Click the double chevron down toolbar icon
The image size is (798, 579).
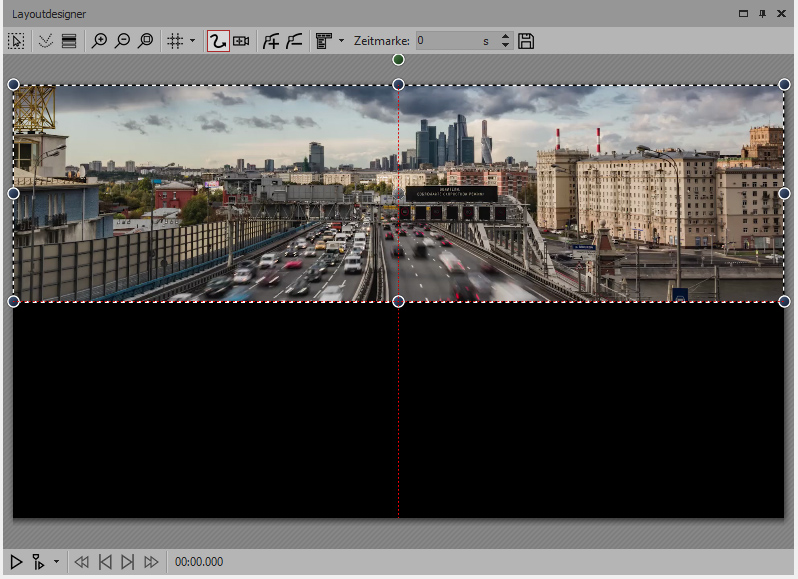click(x=45, y=41)
